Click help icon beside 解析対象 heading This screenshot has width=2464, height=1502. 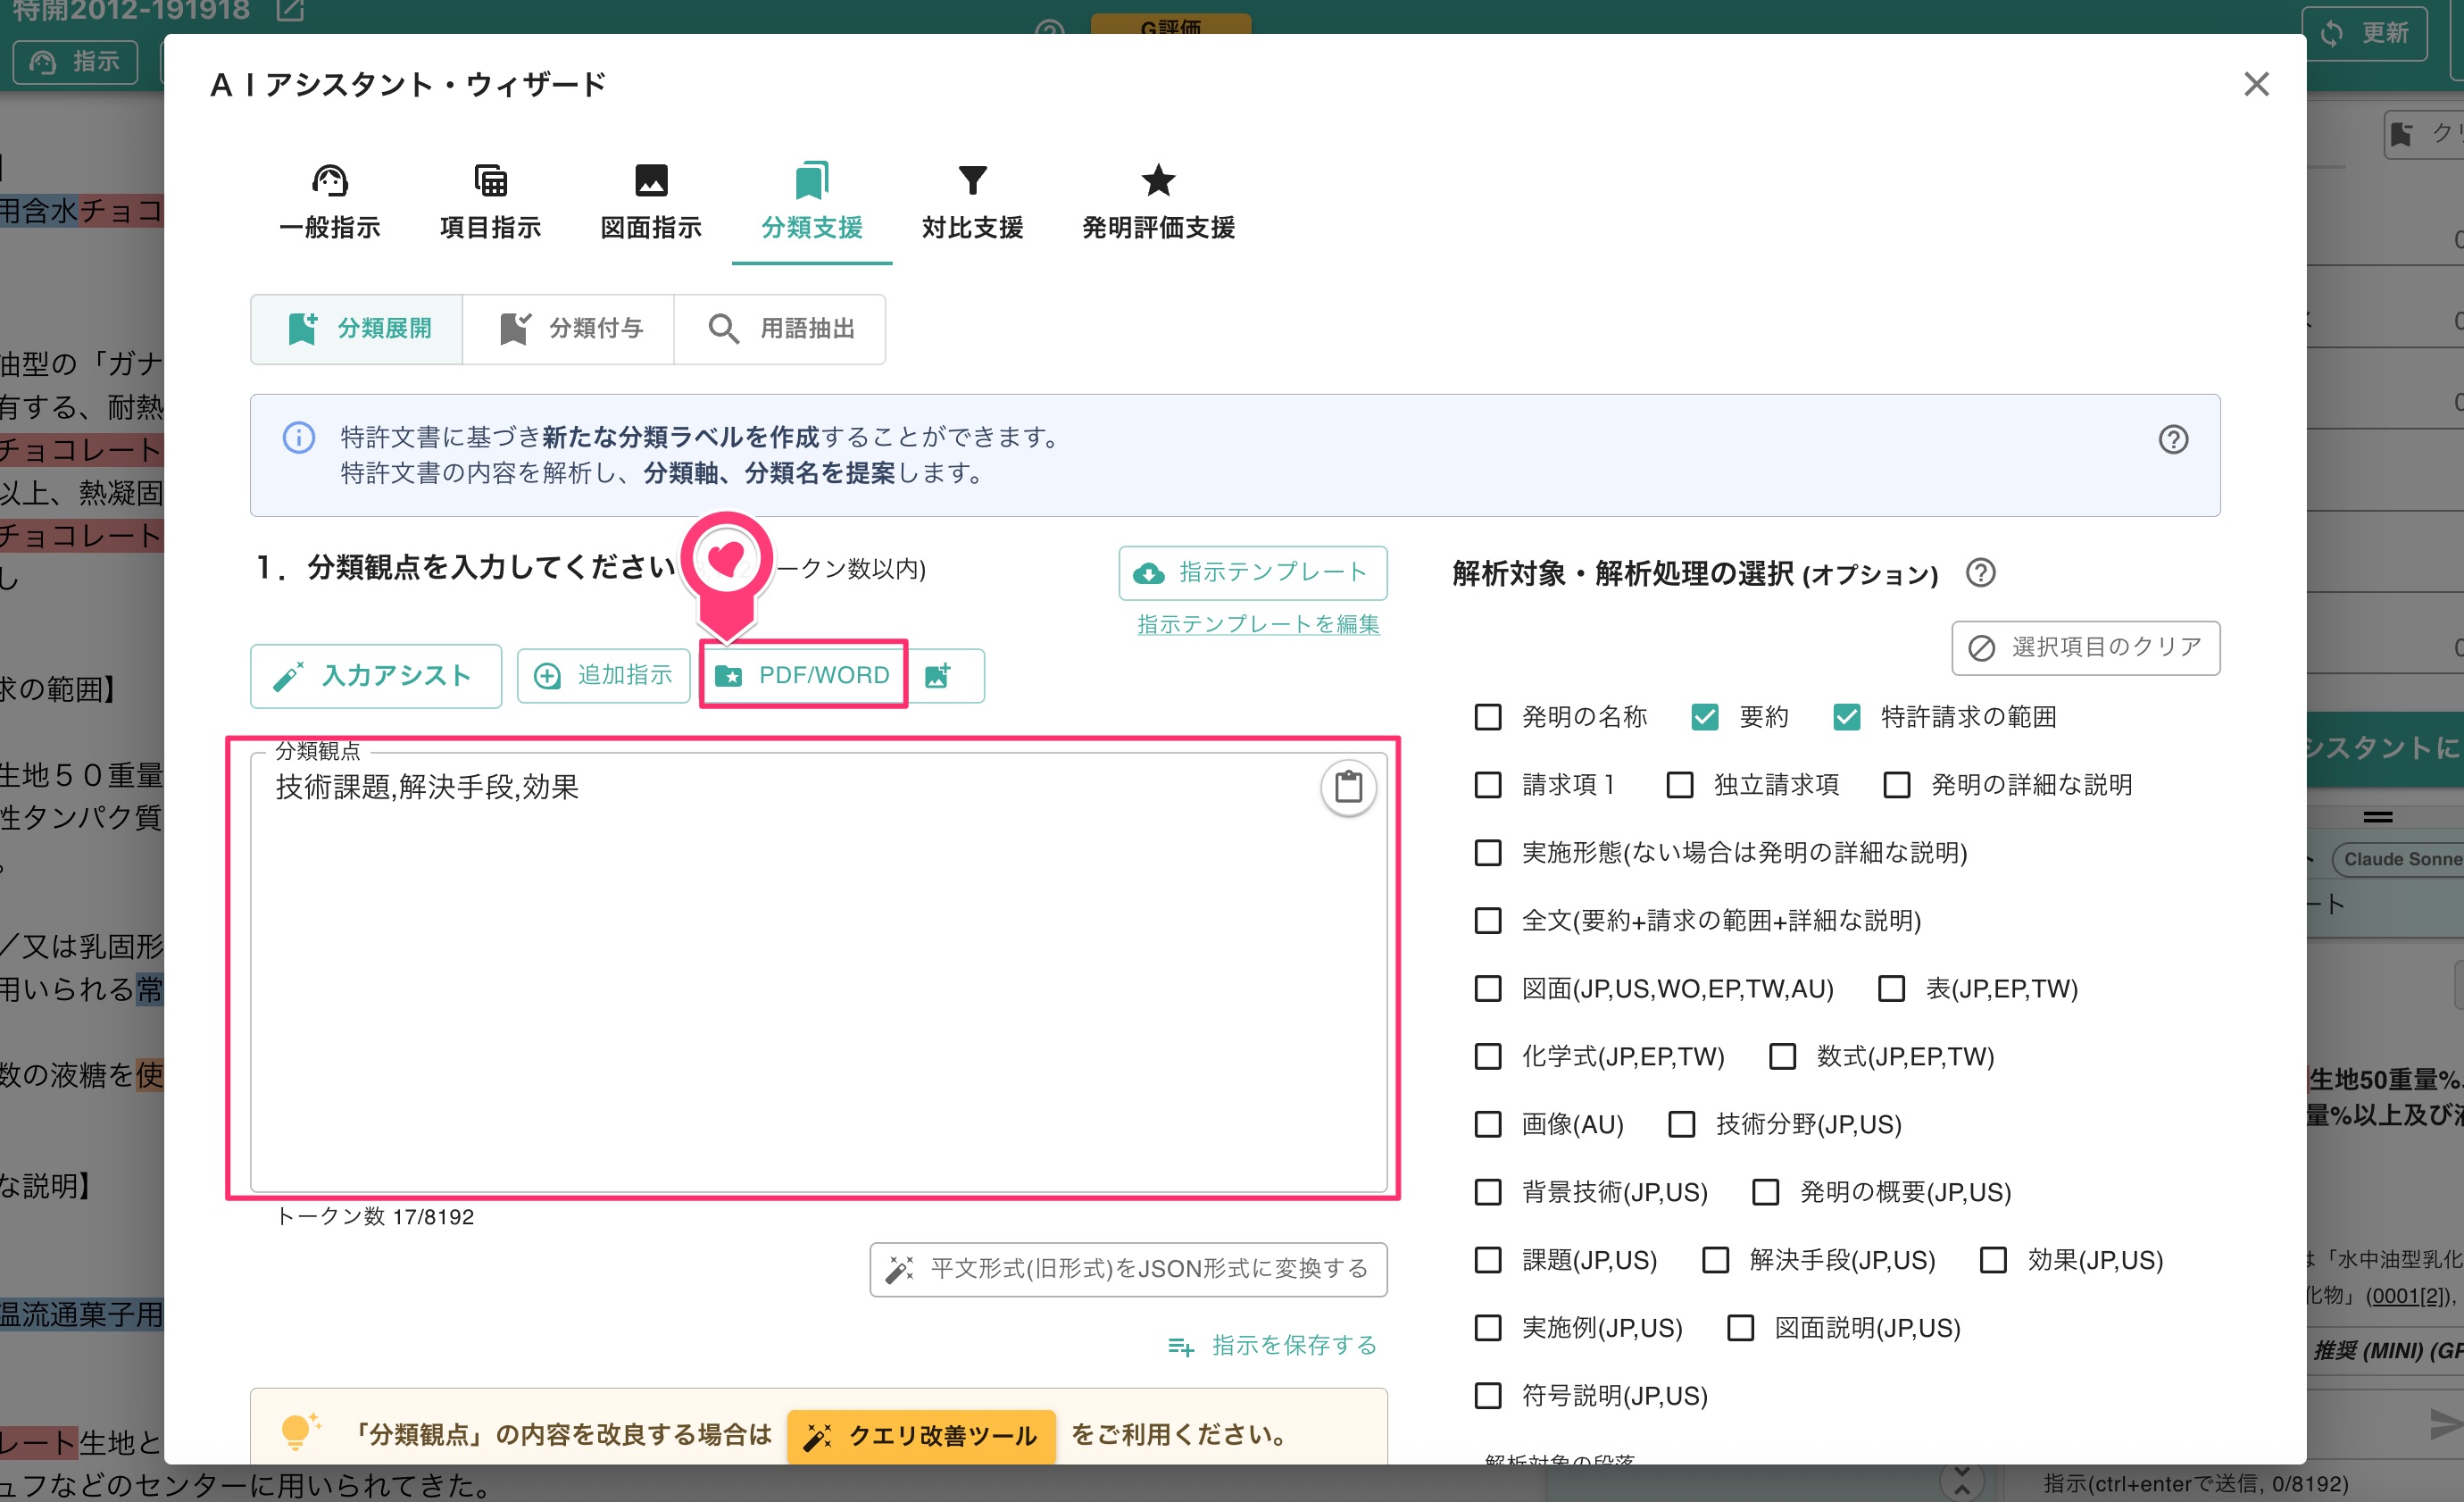[x=1980, y=572]
